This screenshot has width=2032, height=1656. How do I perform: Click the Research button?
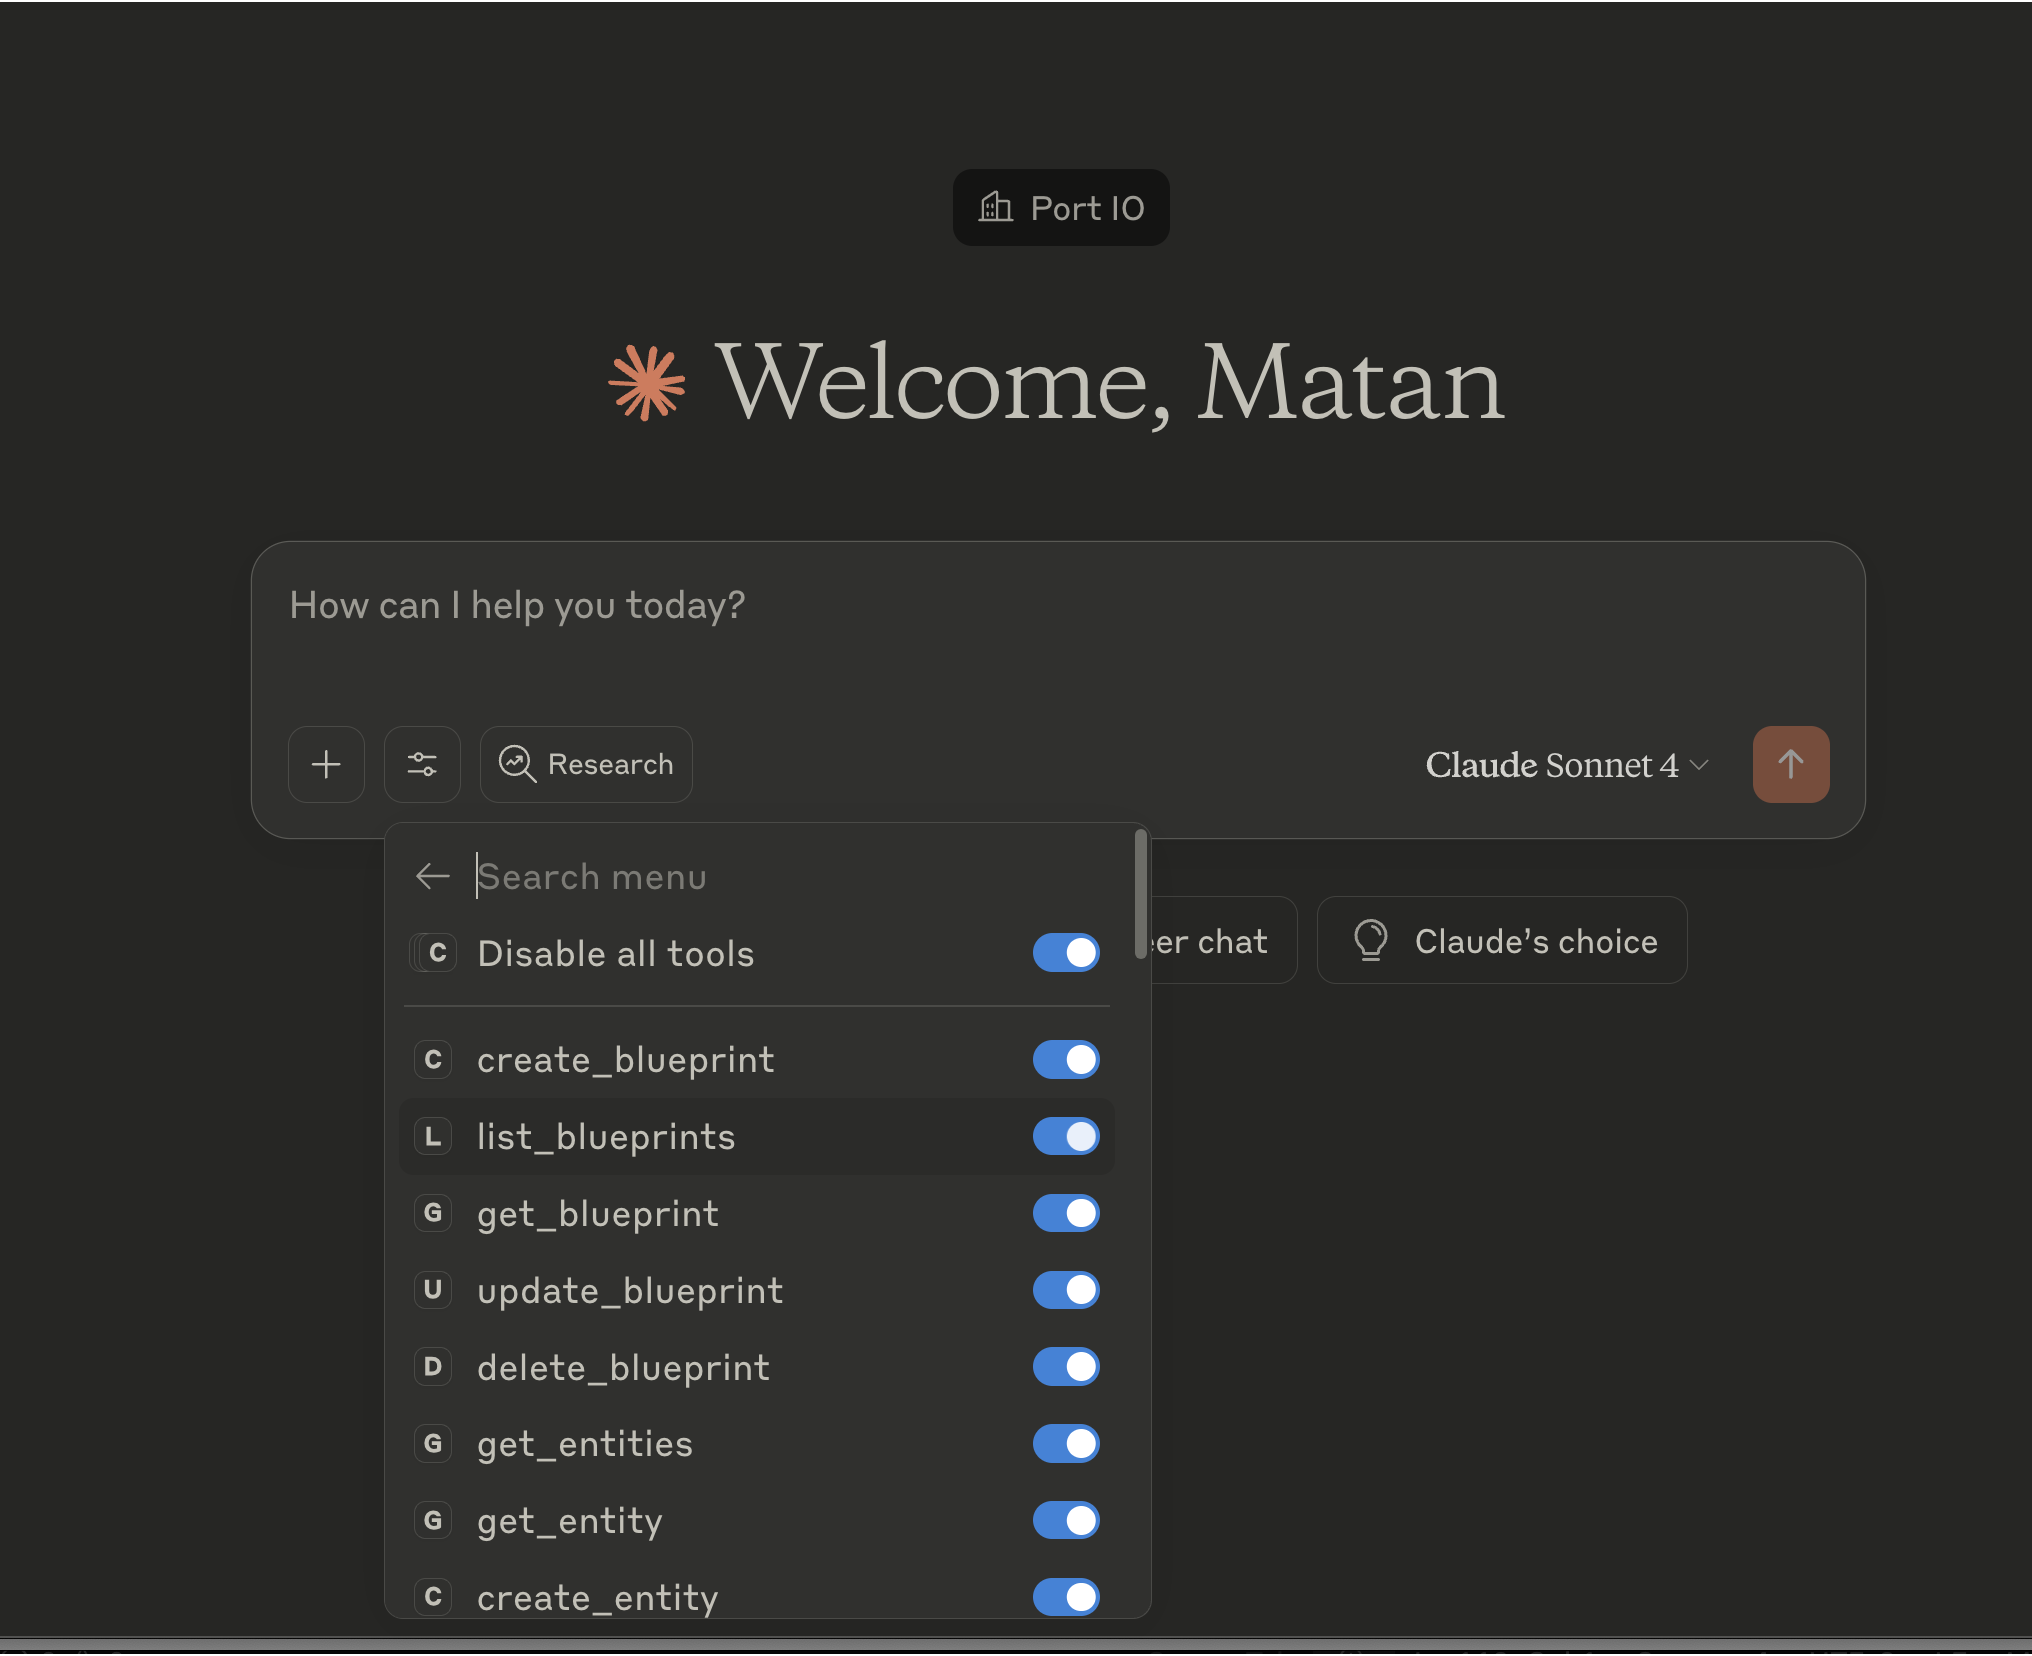click(586, 764)
